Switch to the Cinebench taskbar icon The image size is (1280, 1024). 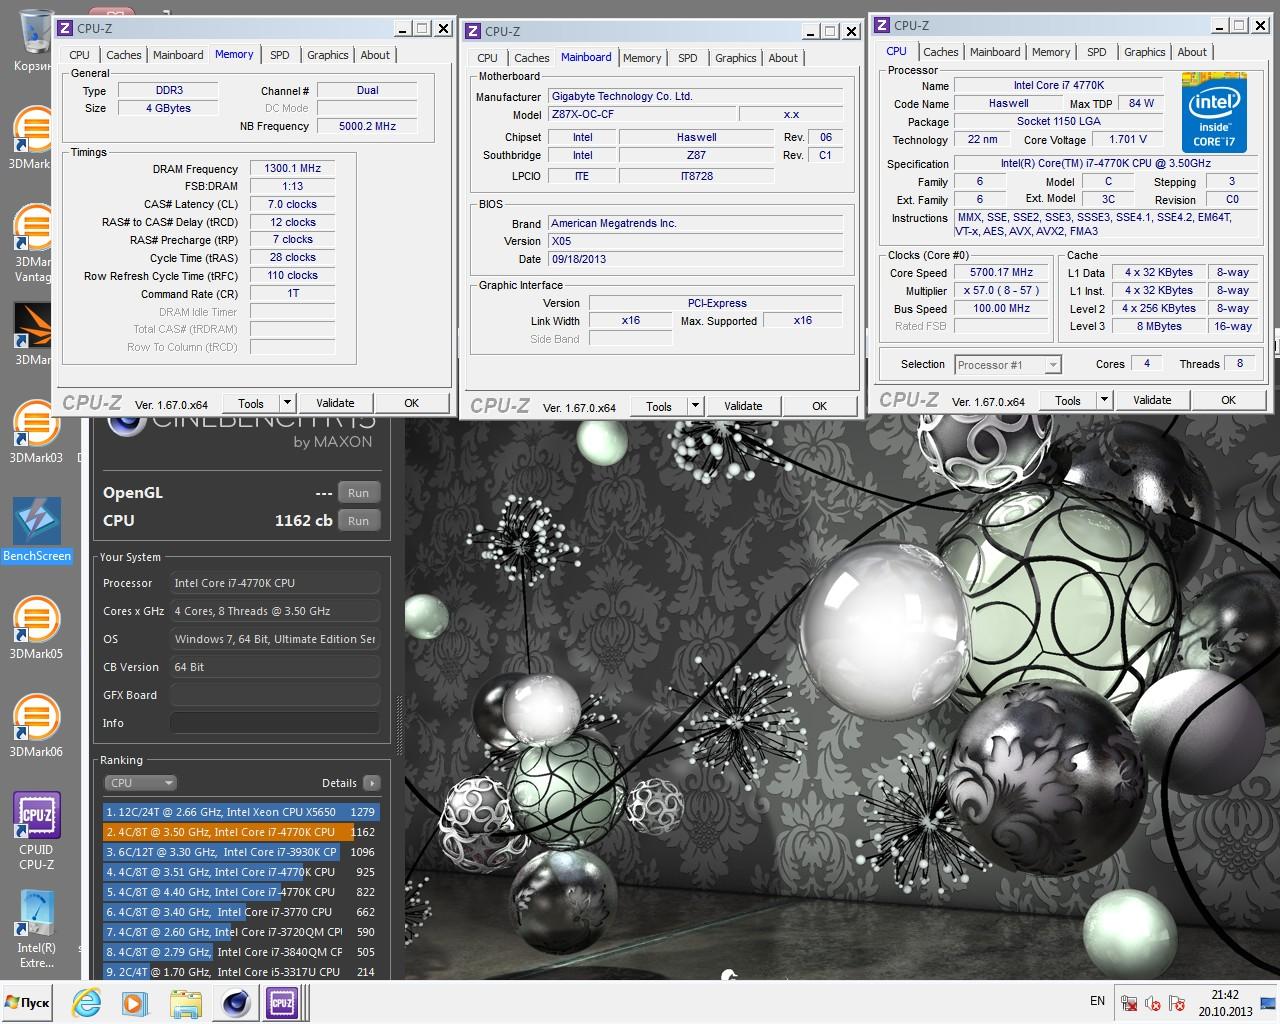point(236,1002)
